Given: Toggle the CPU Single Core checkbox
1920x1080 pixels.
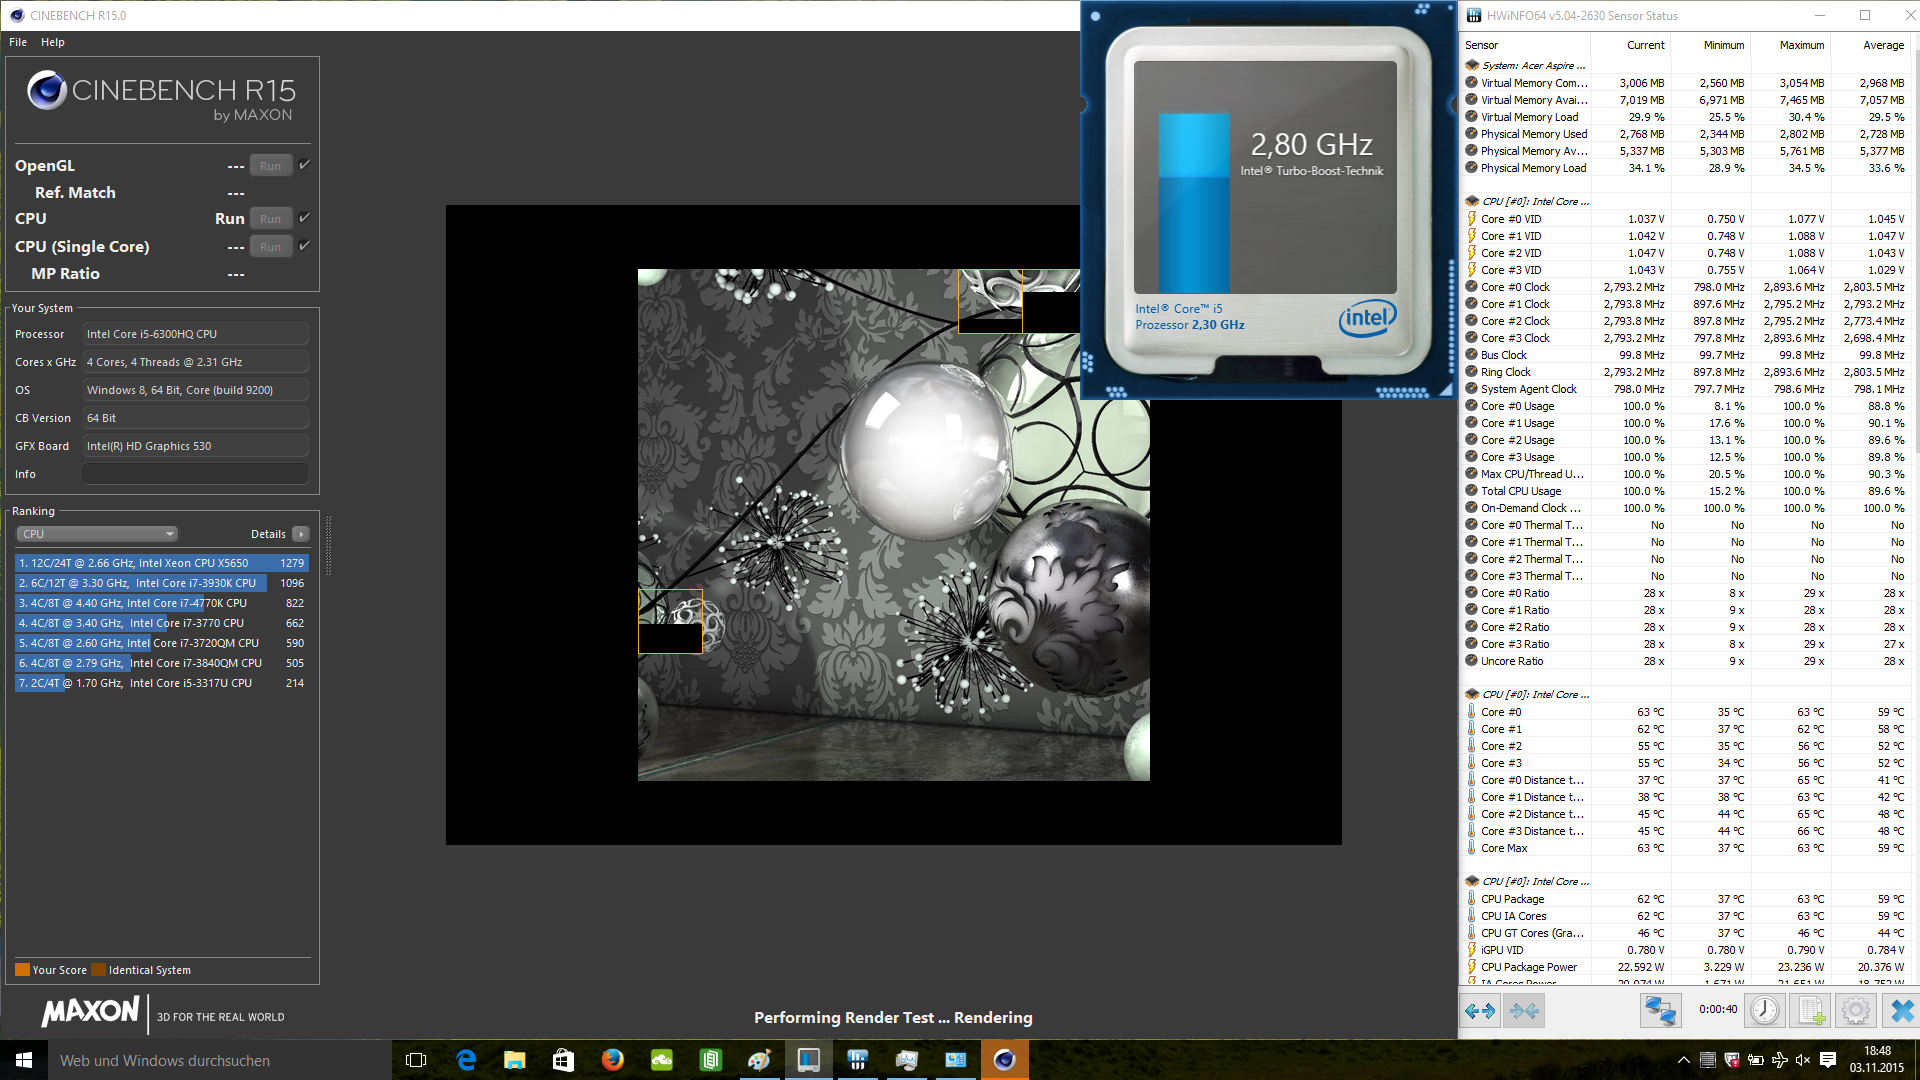Looking at the screenshot, I should click(x=305, y=245).
